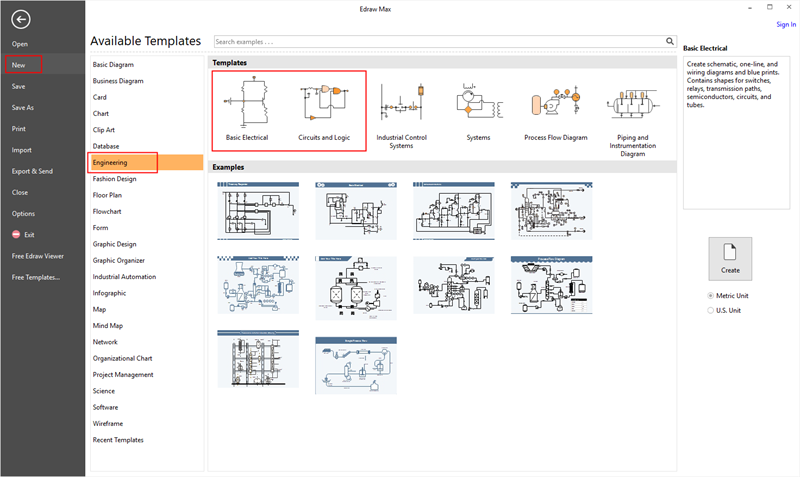Screen dimensions: 800x477
Task: Select the Process Flow Diagram template icon
Action: coord(556,102)
